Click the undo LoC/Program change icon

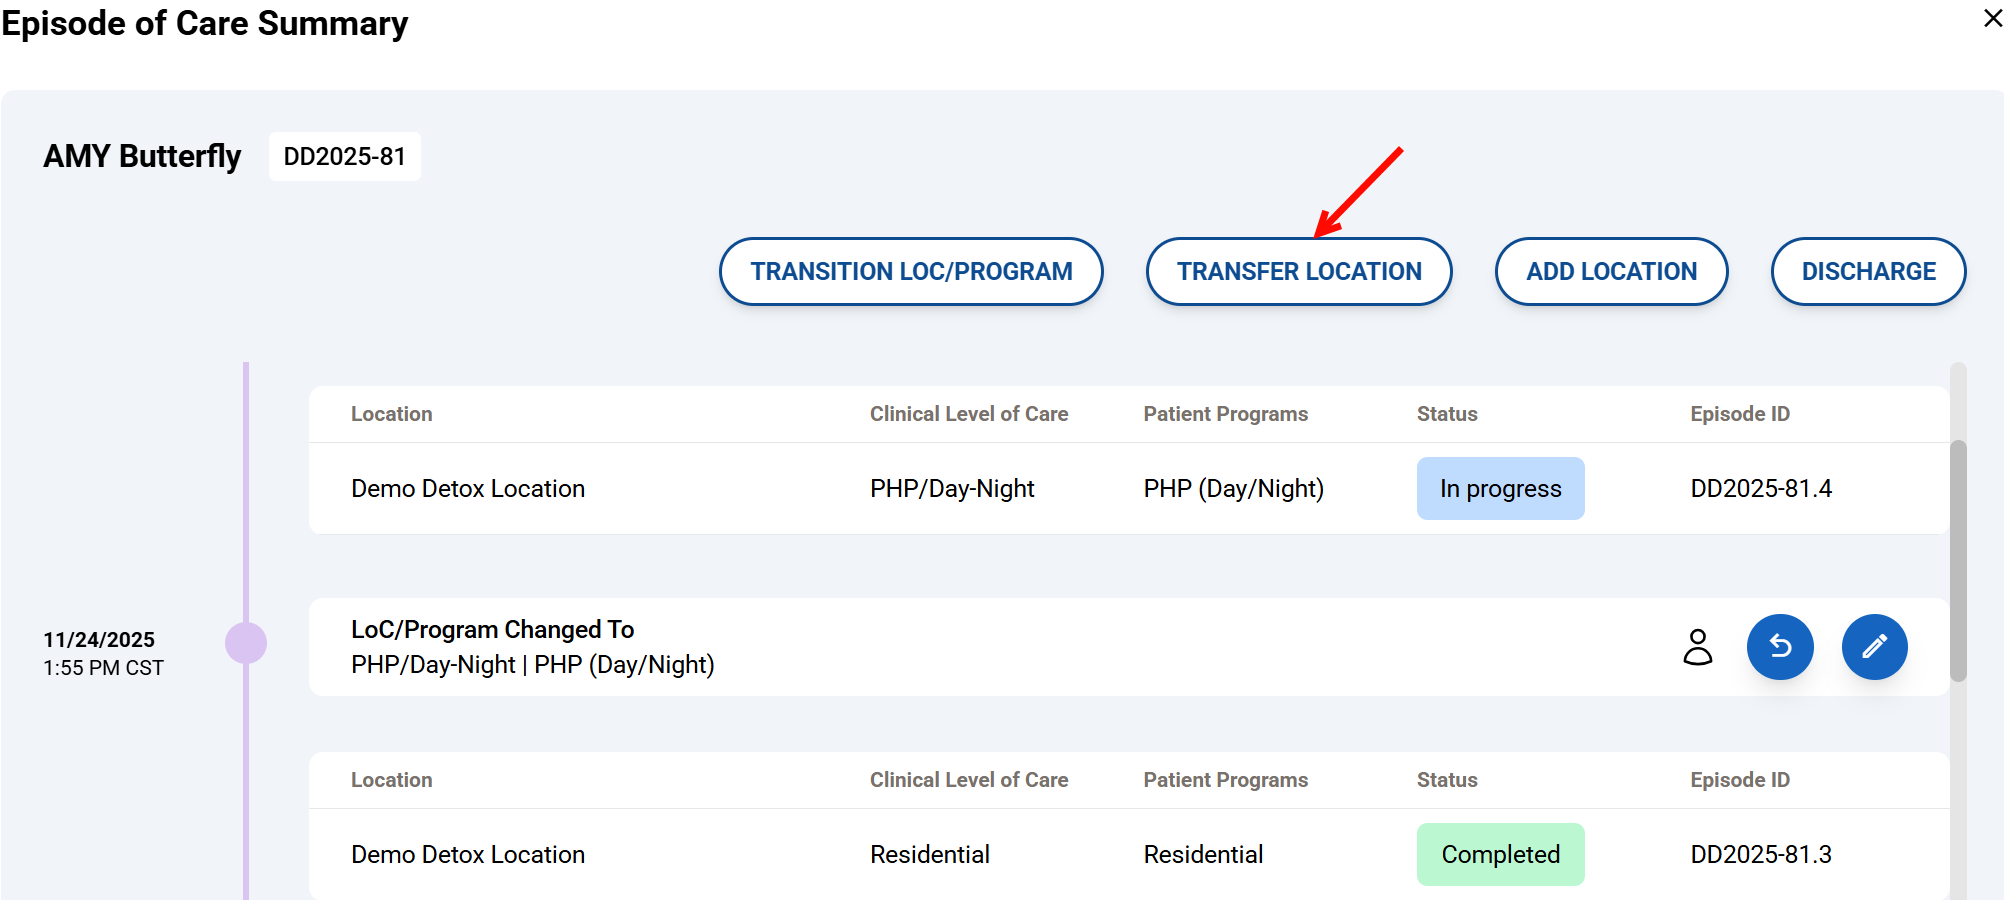click(1780, 647)
